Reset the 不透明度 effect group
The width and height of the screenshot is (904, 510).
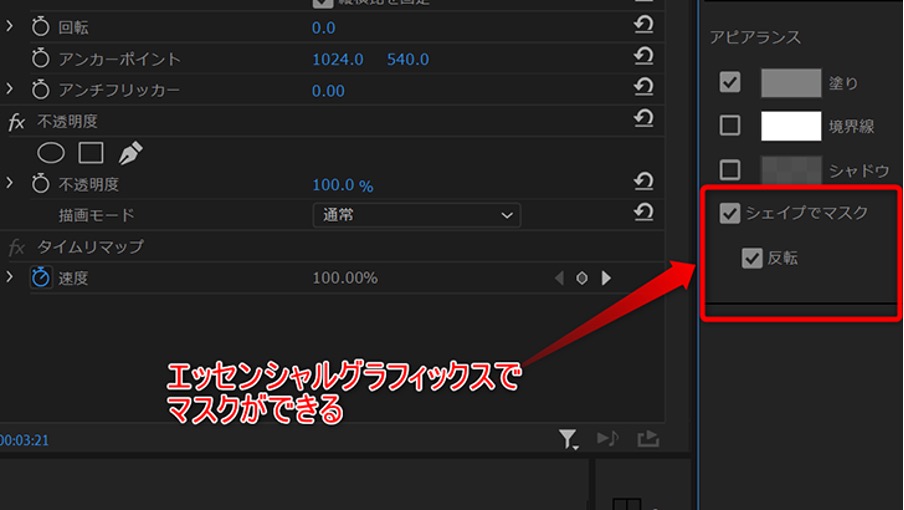coord(643,119)
